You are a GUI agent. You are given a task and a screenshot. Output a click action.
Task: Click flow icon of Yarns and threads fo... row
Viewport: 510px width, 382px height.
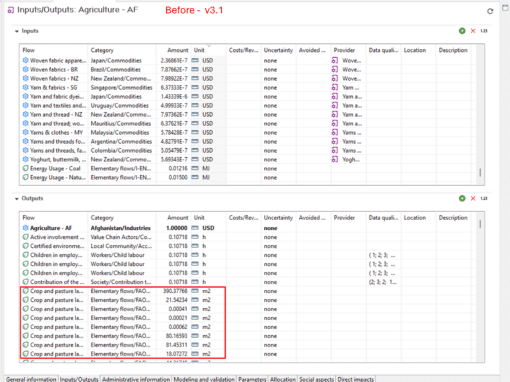pyautogui.click(x=25, y=141)
